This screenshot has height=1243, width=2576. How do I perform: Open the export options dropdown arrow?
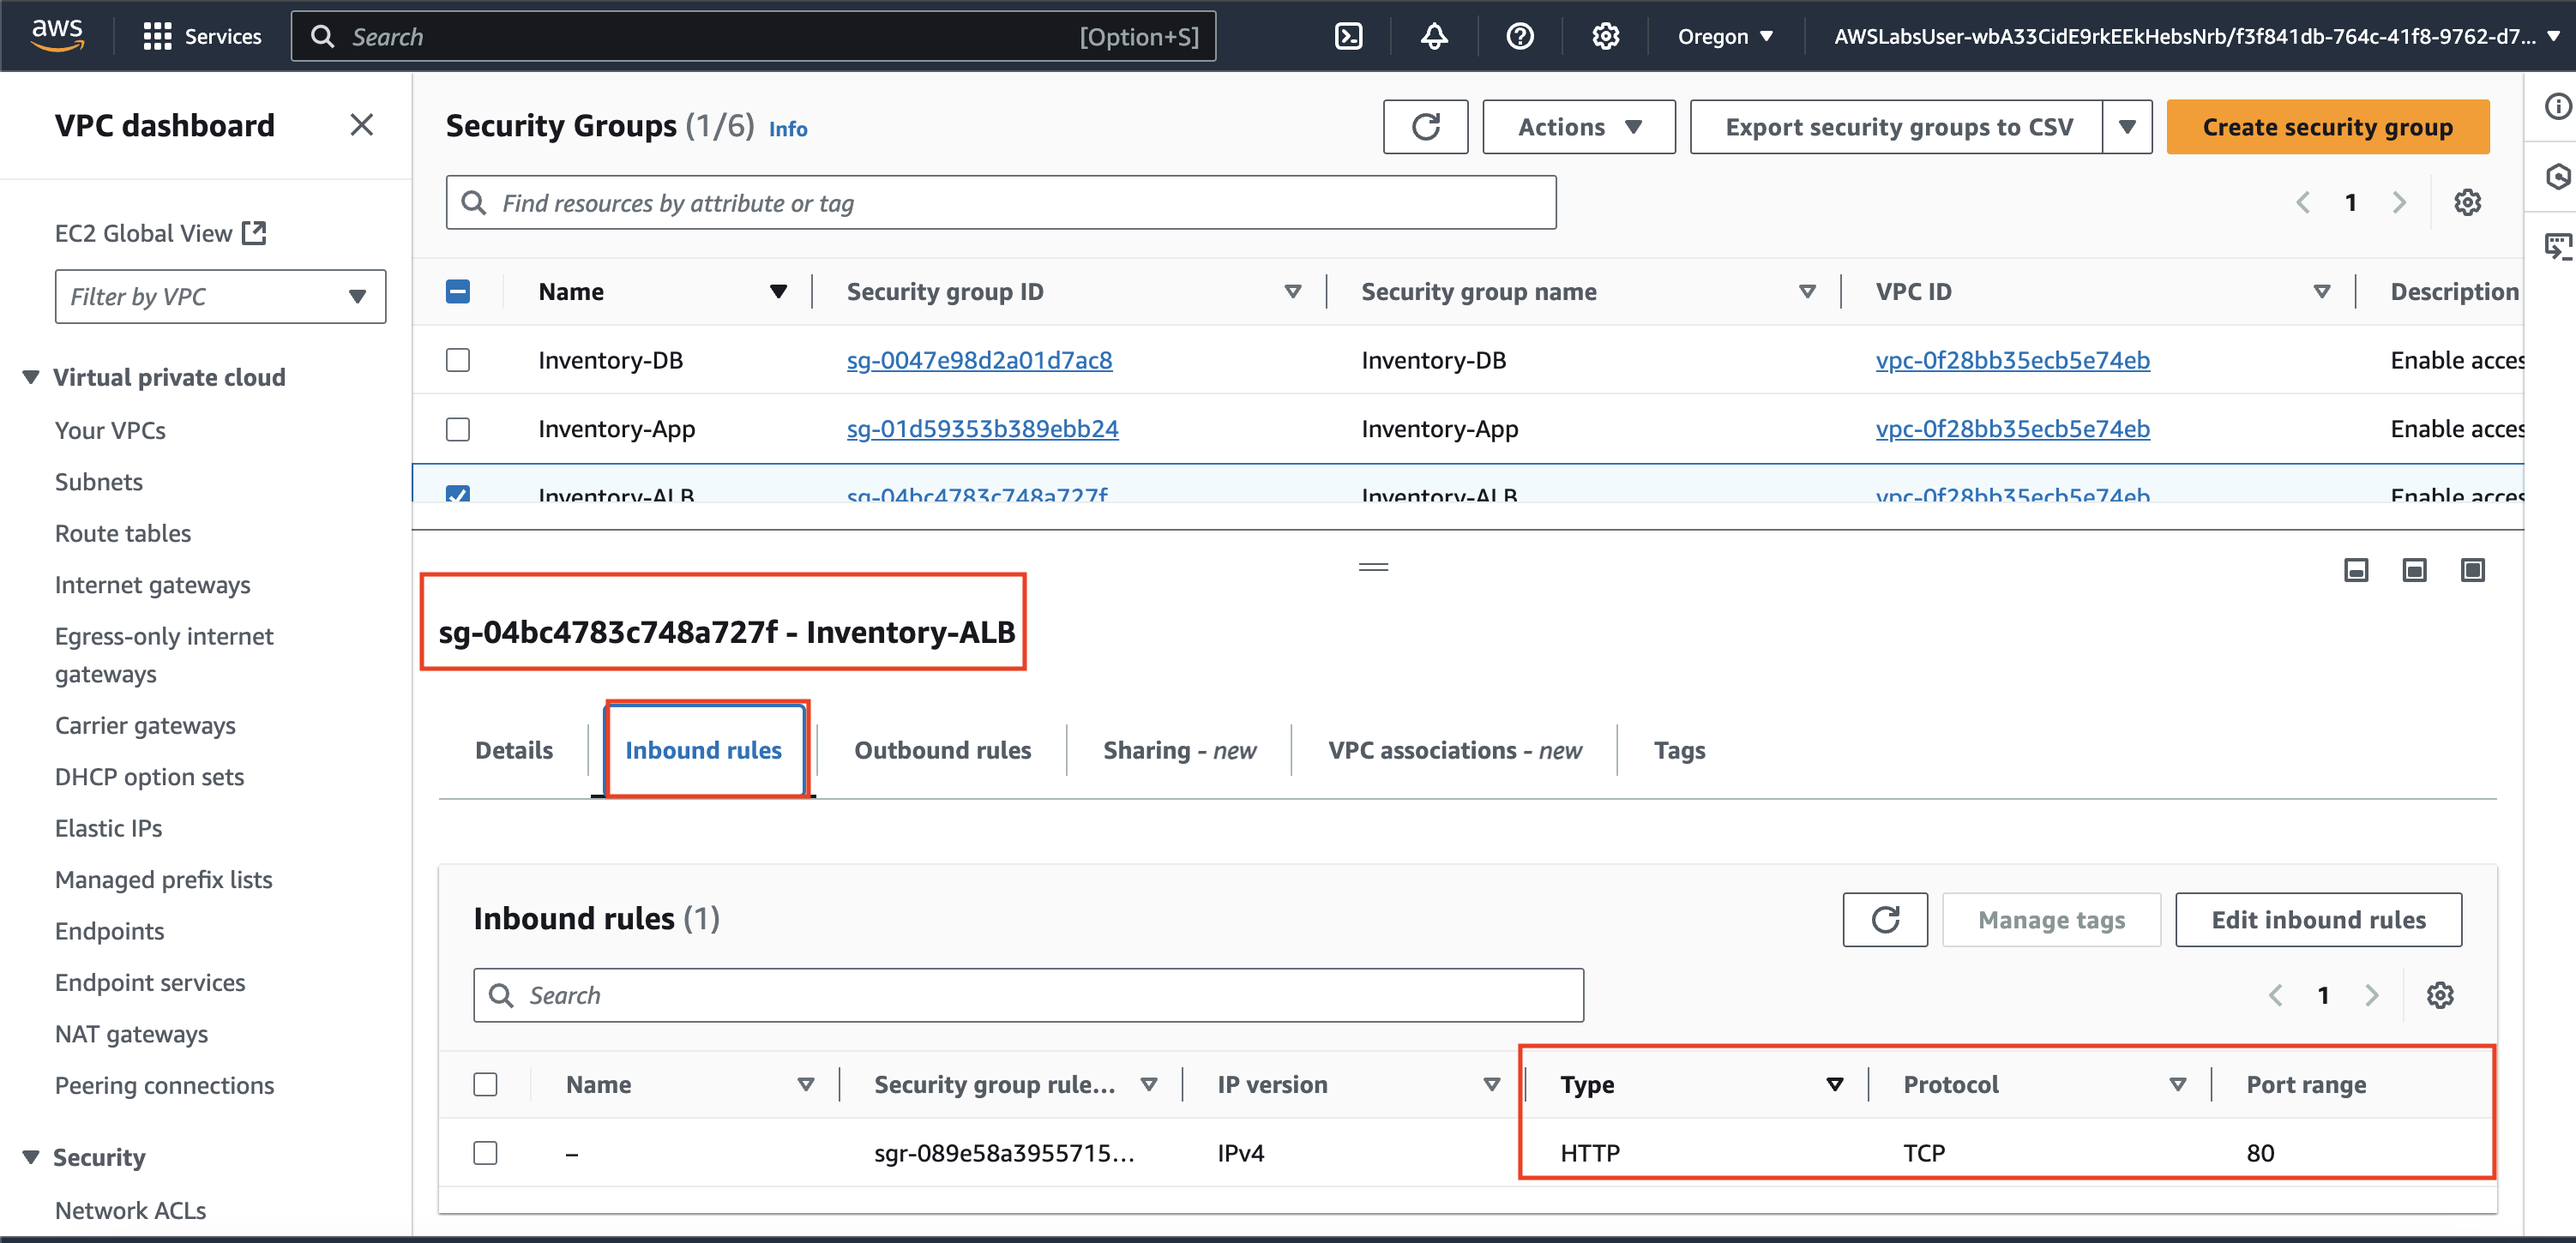(x=2127, y=127)
